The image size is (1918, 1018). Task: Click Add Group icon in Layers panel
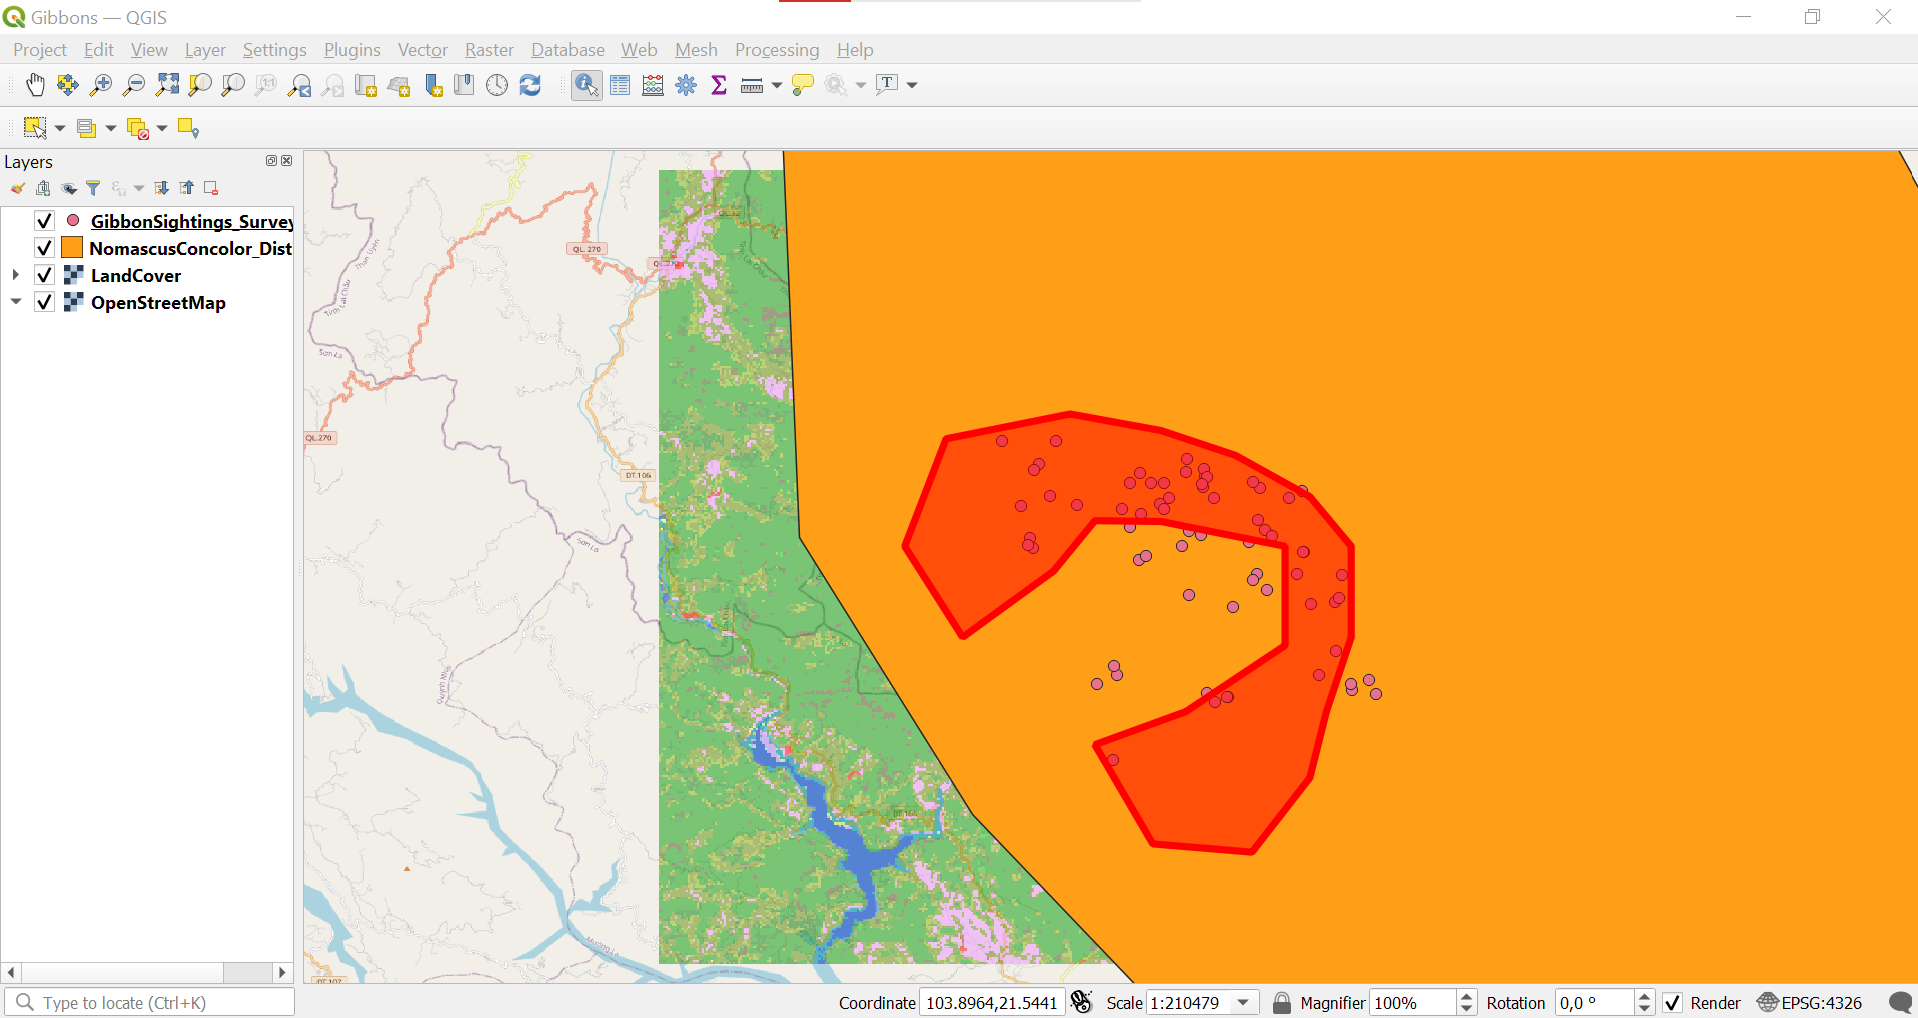click(43, 188)
